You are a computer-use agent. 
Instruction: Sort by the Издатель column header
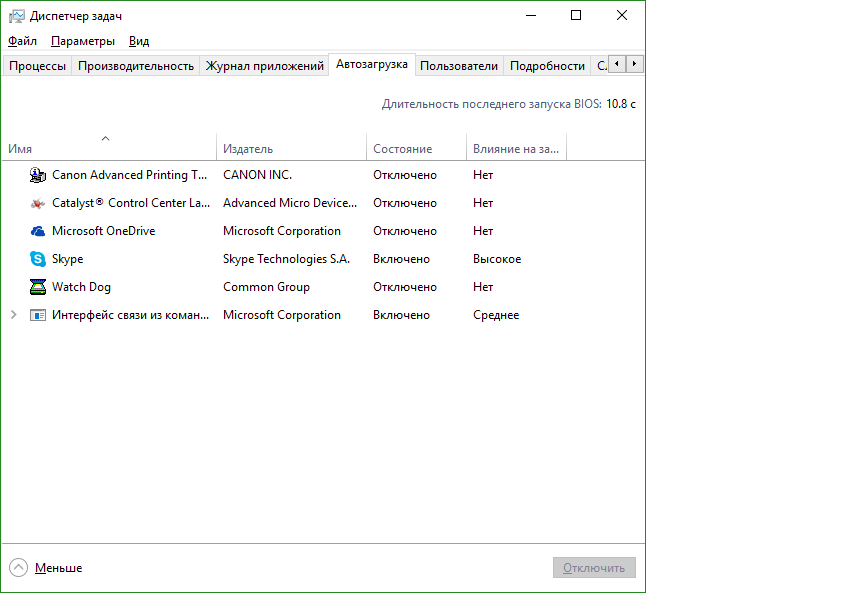(291, 149)
